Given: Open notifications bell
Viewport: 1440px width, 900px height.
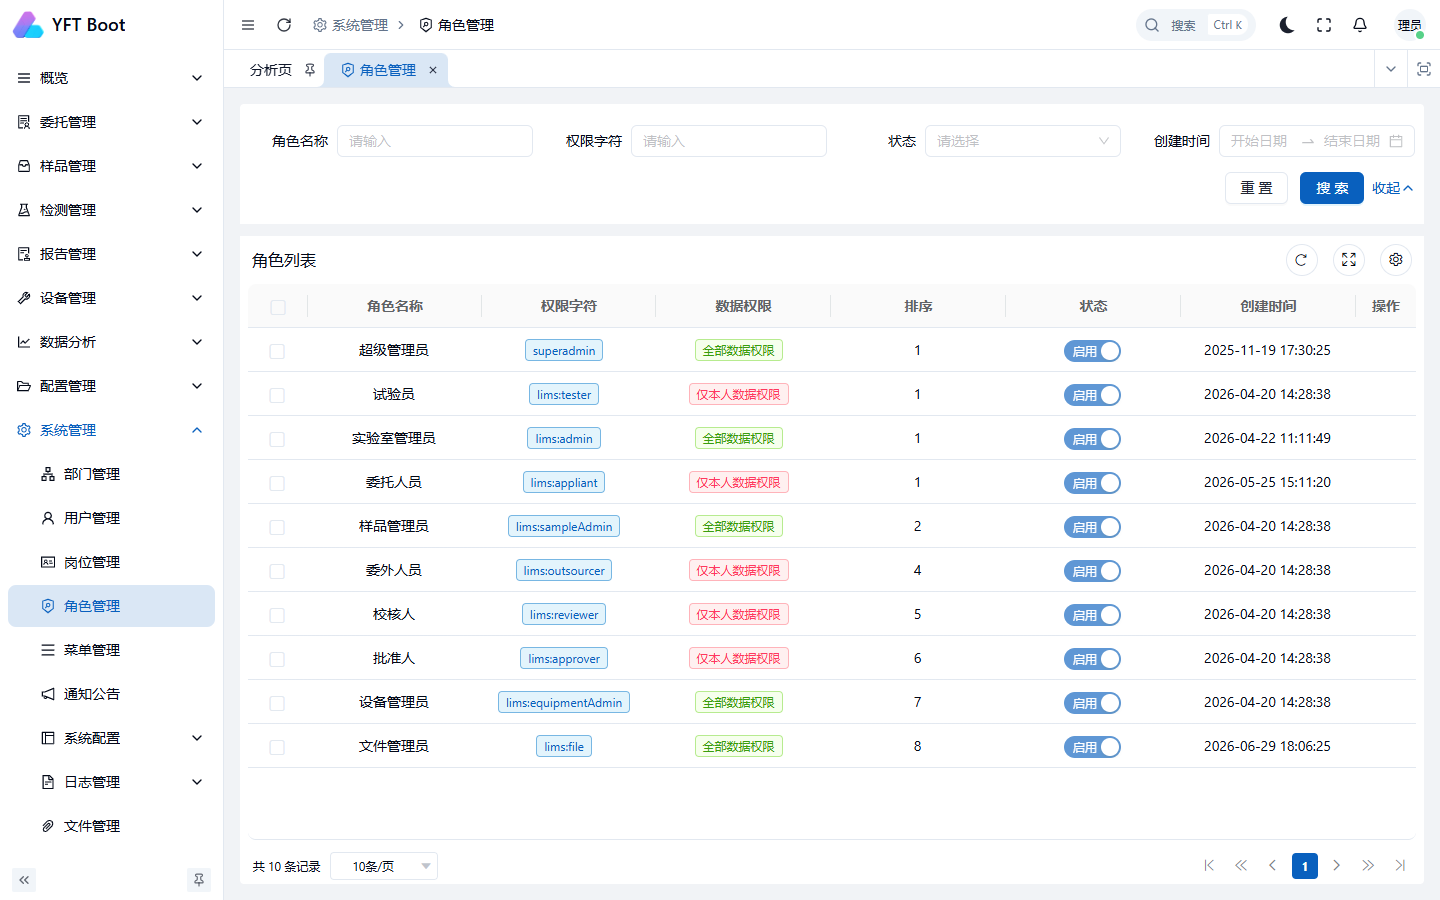Looking at the screenshot, I should coord(1360,25).
